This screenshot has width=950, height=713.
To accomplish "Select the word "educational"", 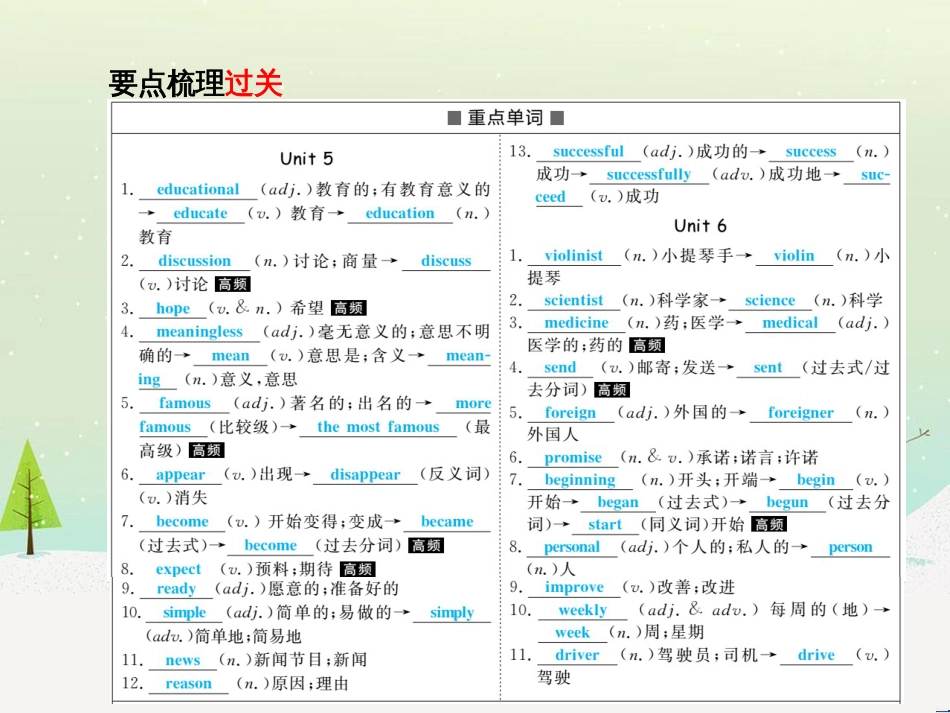I will [197, 189].
